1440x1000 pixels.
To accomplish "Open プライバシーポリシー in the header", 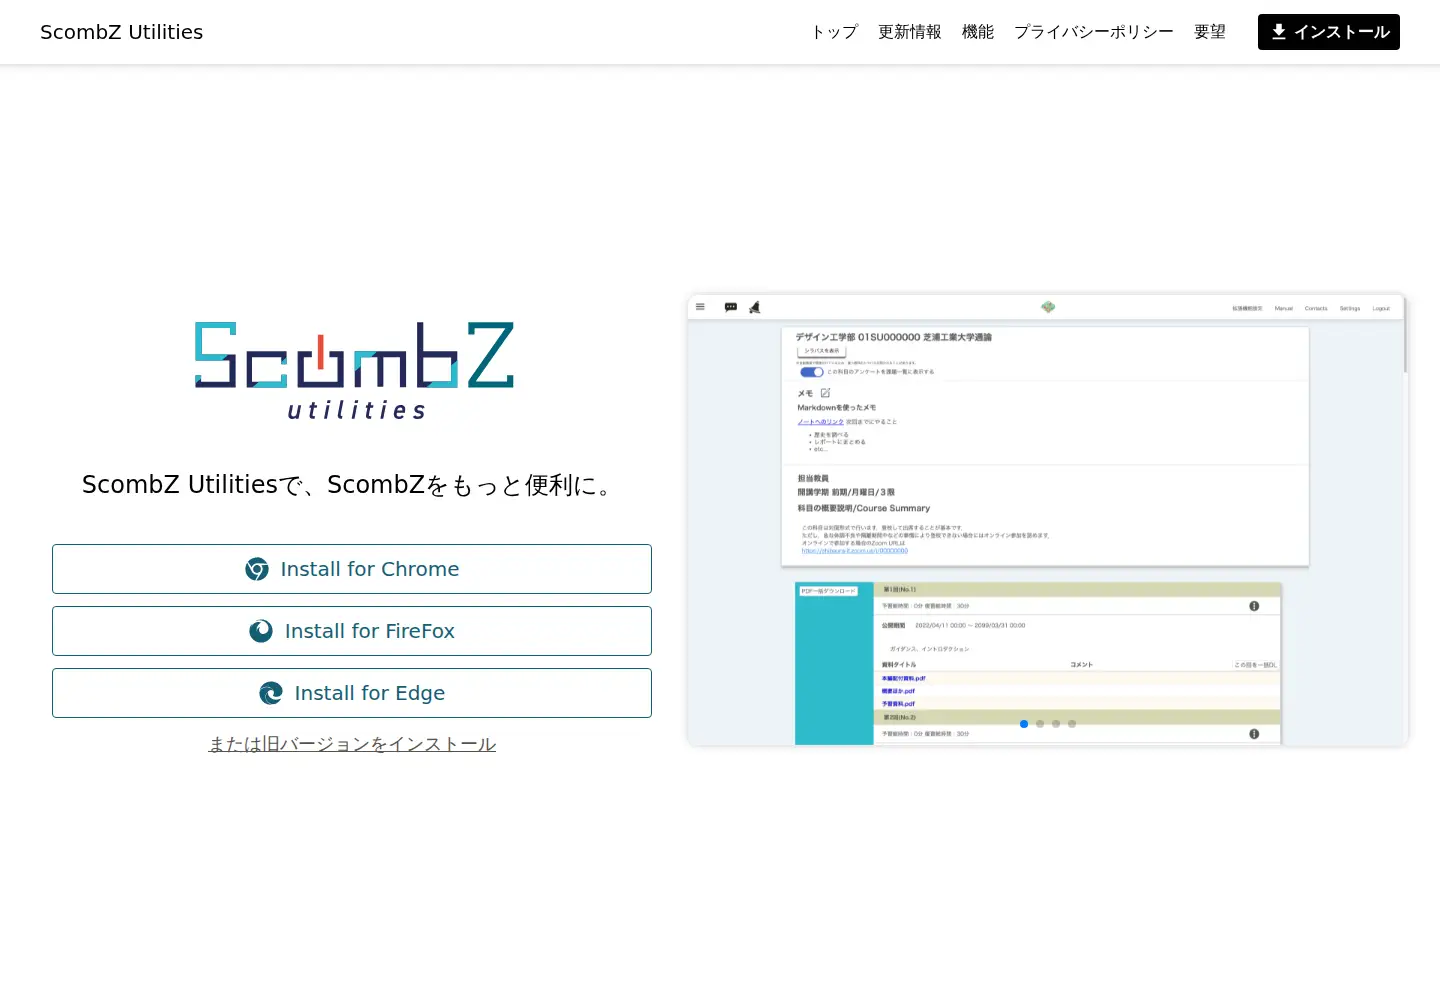I will [x=1093, y=32].
